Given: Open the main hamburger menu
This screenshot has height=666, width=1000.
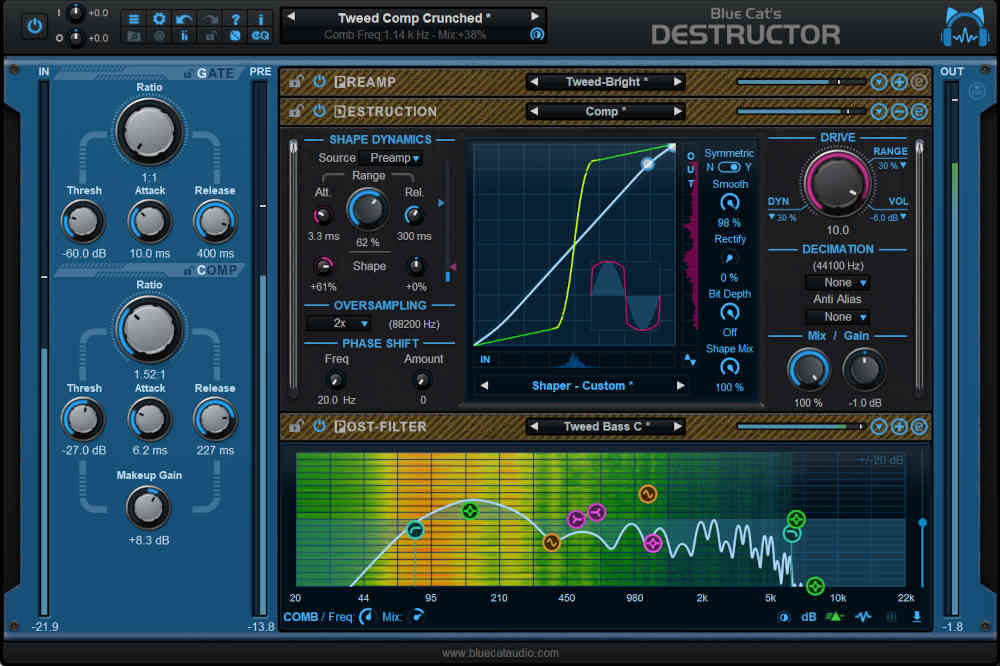Looking at the screenshot, I should [x=134, y=18].
